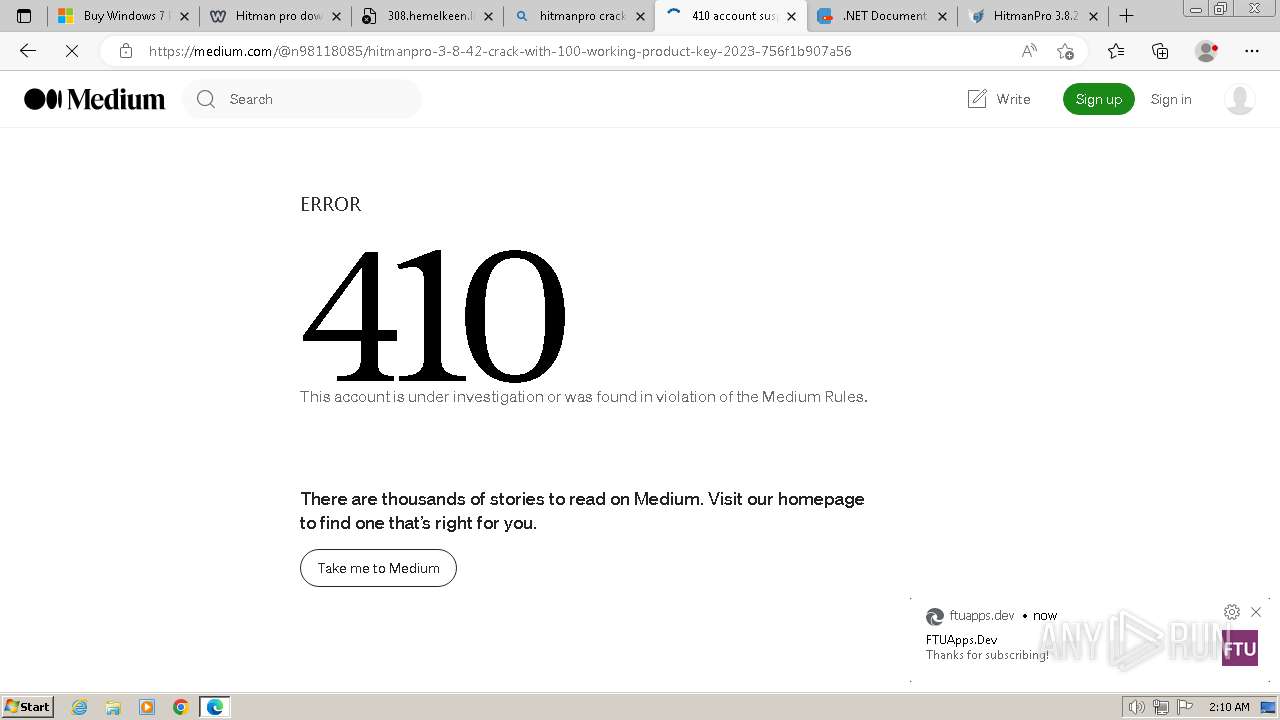This screenshot has height=720, width=1280.
Task: Click the Edge icon in taskbar
Action: click(x=215, y=707)
